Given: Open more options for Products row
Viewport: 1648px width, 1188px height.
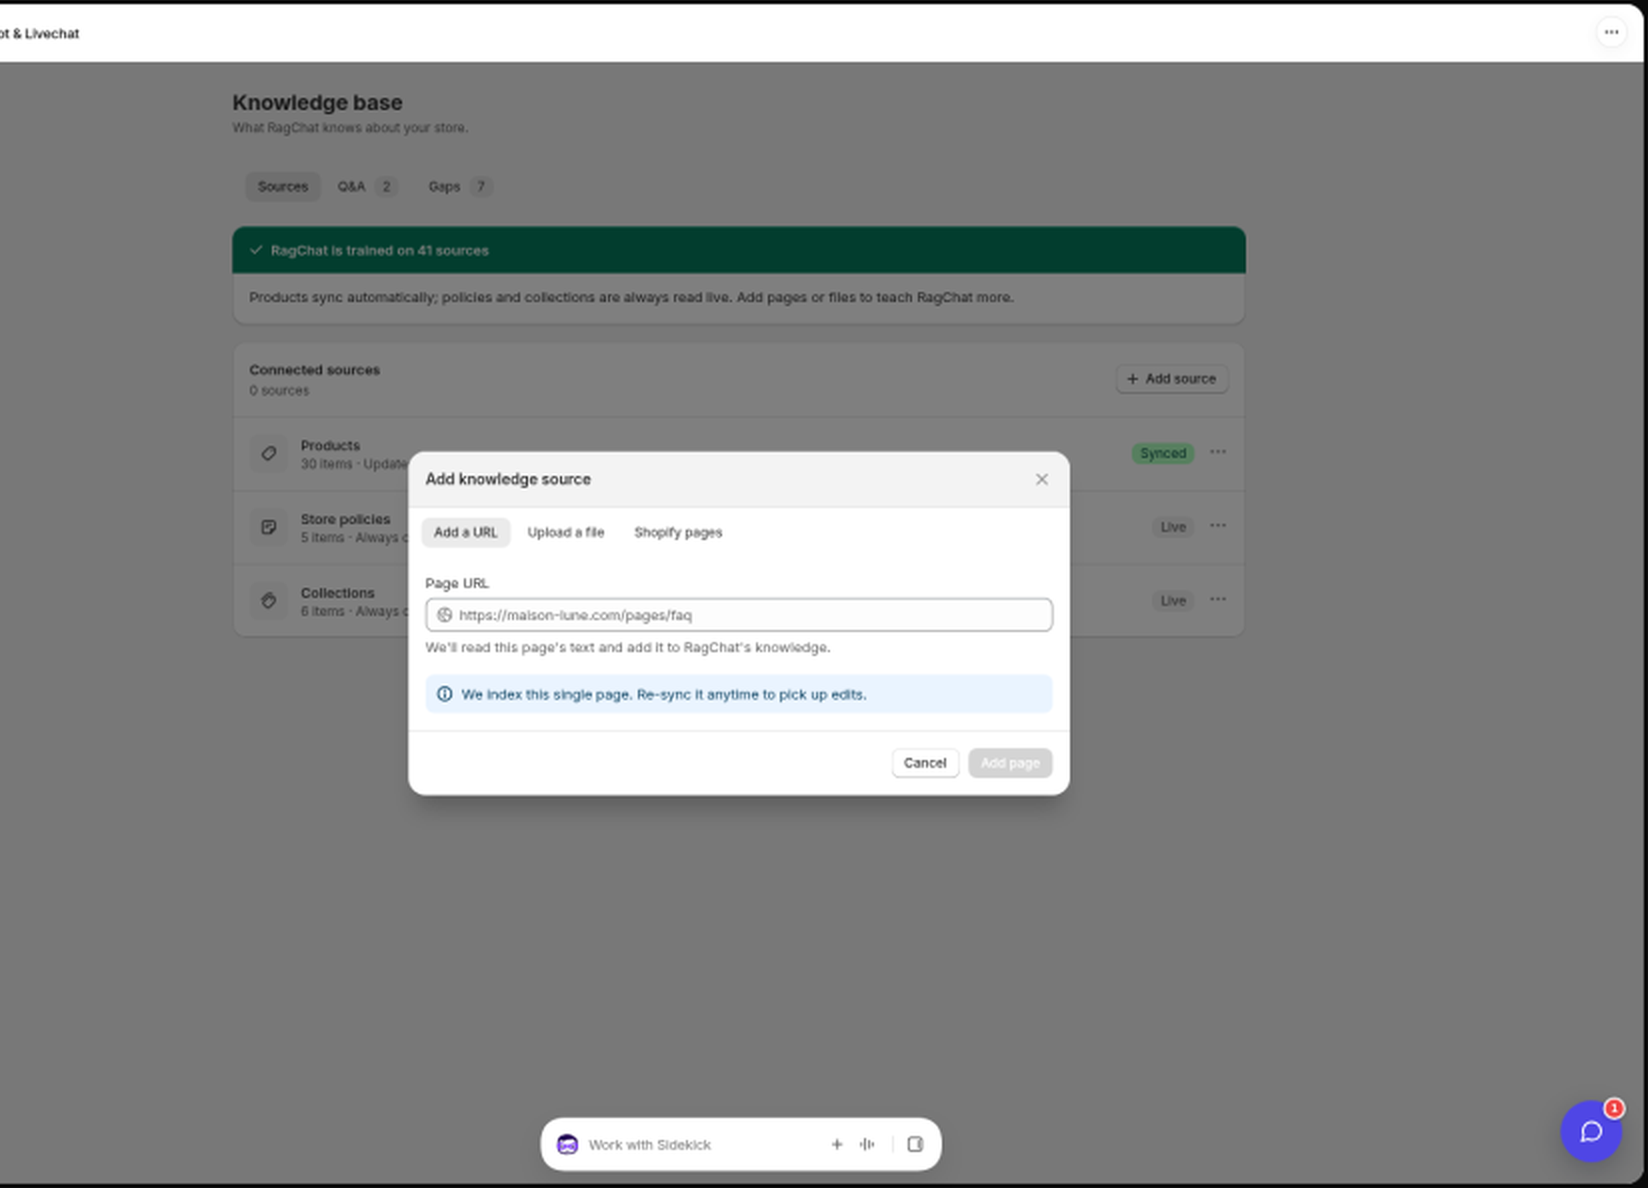Looking at the screenshot, I should point(1217,452).
